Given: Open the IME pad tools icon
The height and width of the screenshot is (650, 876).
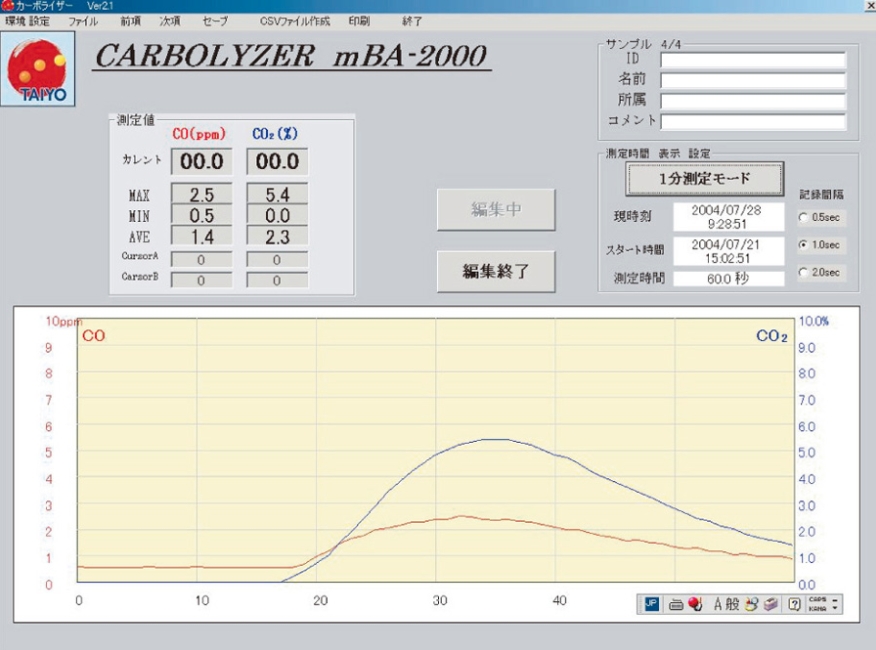Looking at the screenshot, I should pos(752,604).
